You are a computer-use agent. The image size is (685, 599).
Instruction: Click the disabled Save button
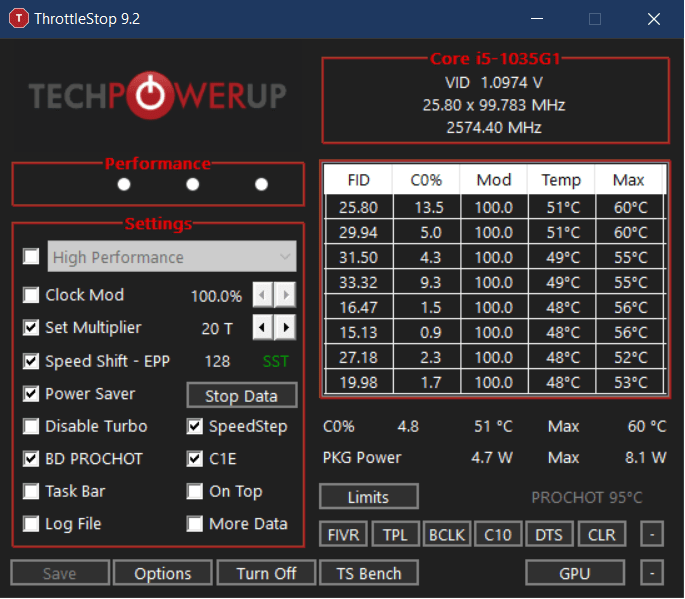tap(60, 572)
